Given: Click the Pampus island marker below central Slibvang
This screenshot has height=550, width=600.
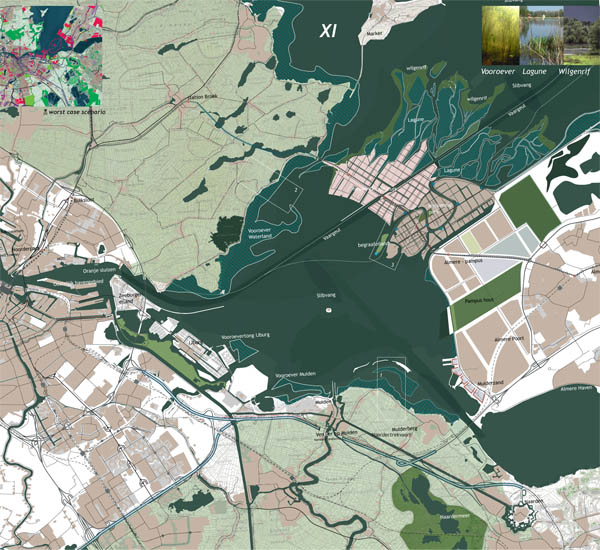Looking at the screenshot, I should point(328,310).
